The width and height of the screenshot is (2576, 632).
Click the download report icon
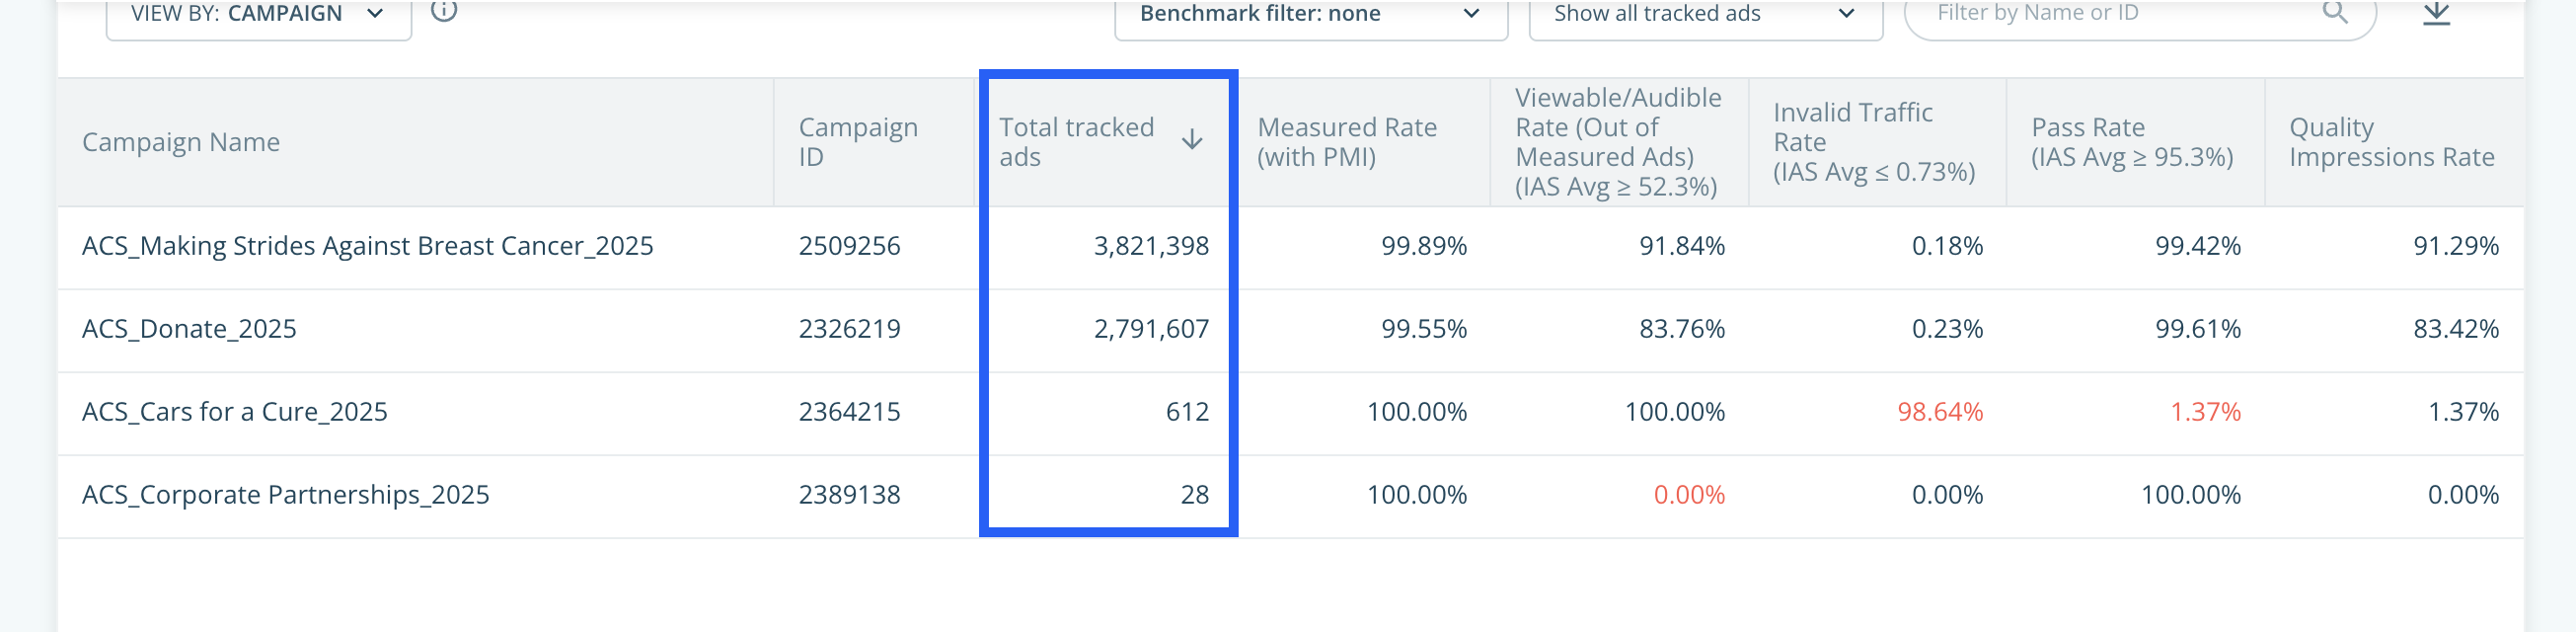click(2436, 13)
